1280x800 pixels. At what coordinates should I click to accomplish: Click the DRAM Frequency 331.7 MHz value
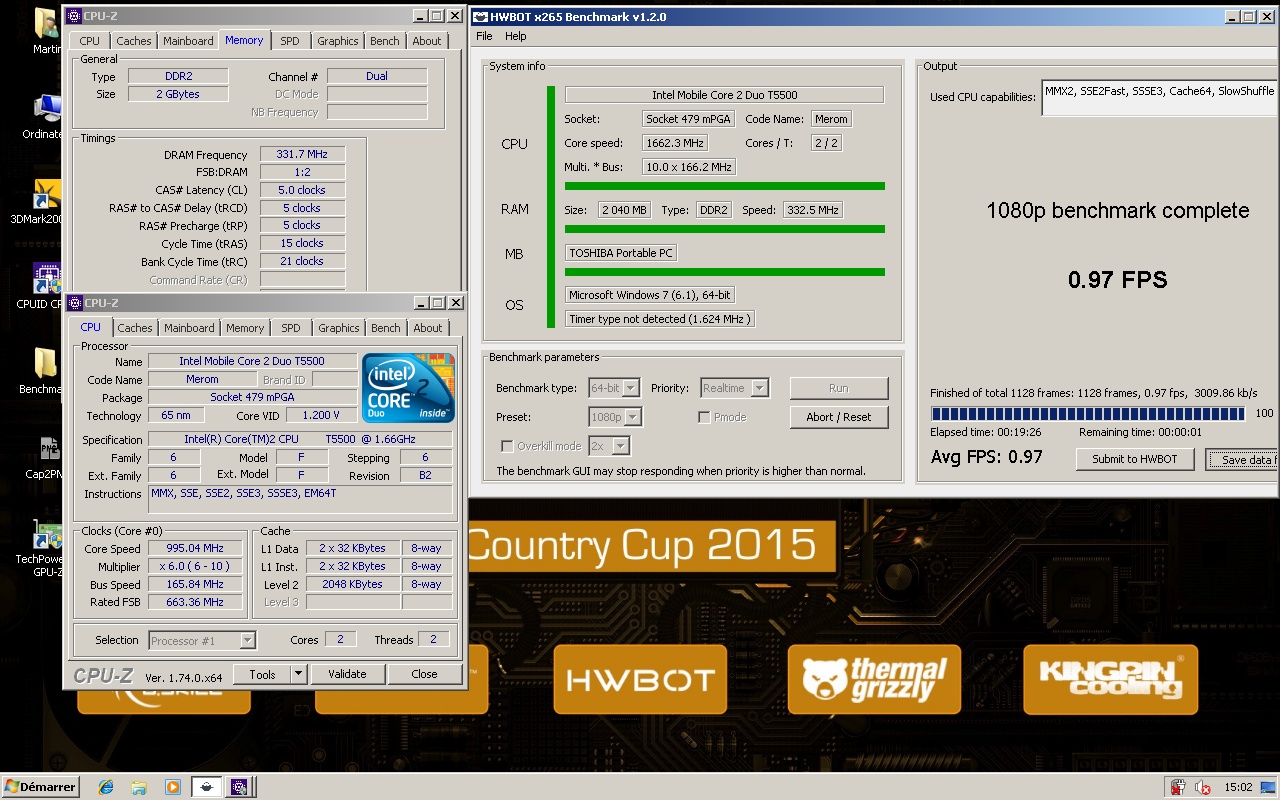point(302,154)
